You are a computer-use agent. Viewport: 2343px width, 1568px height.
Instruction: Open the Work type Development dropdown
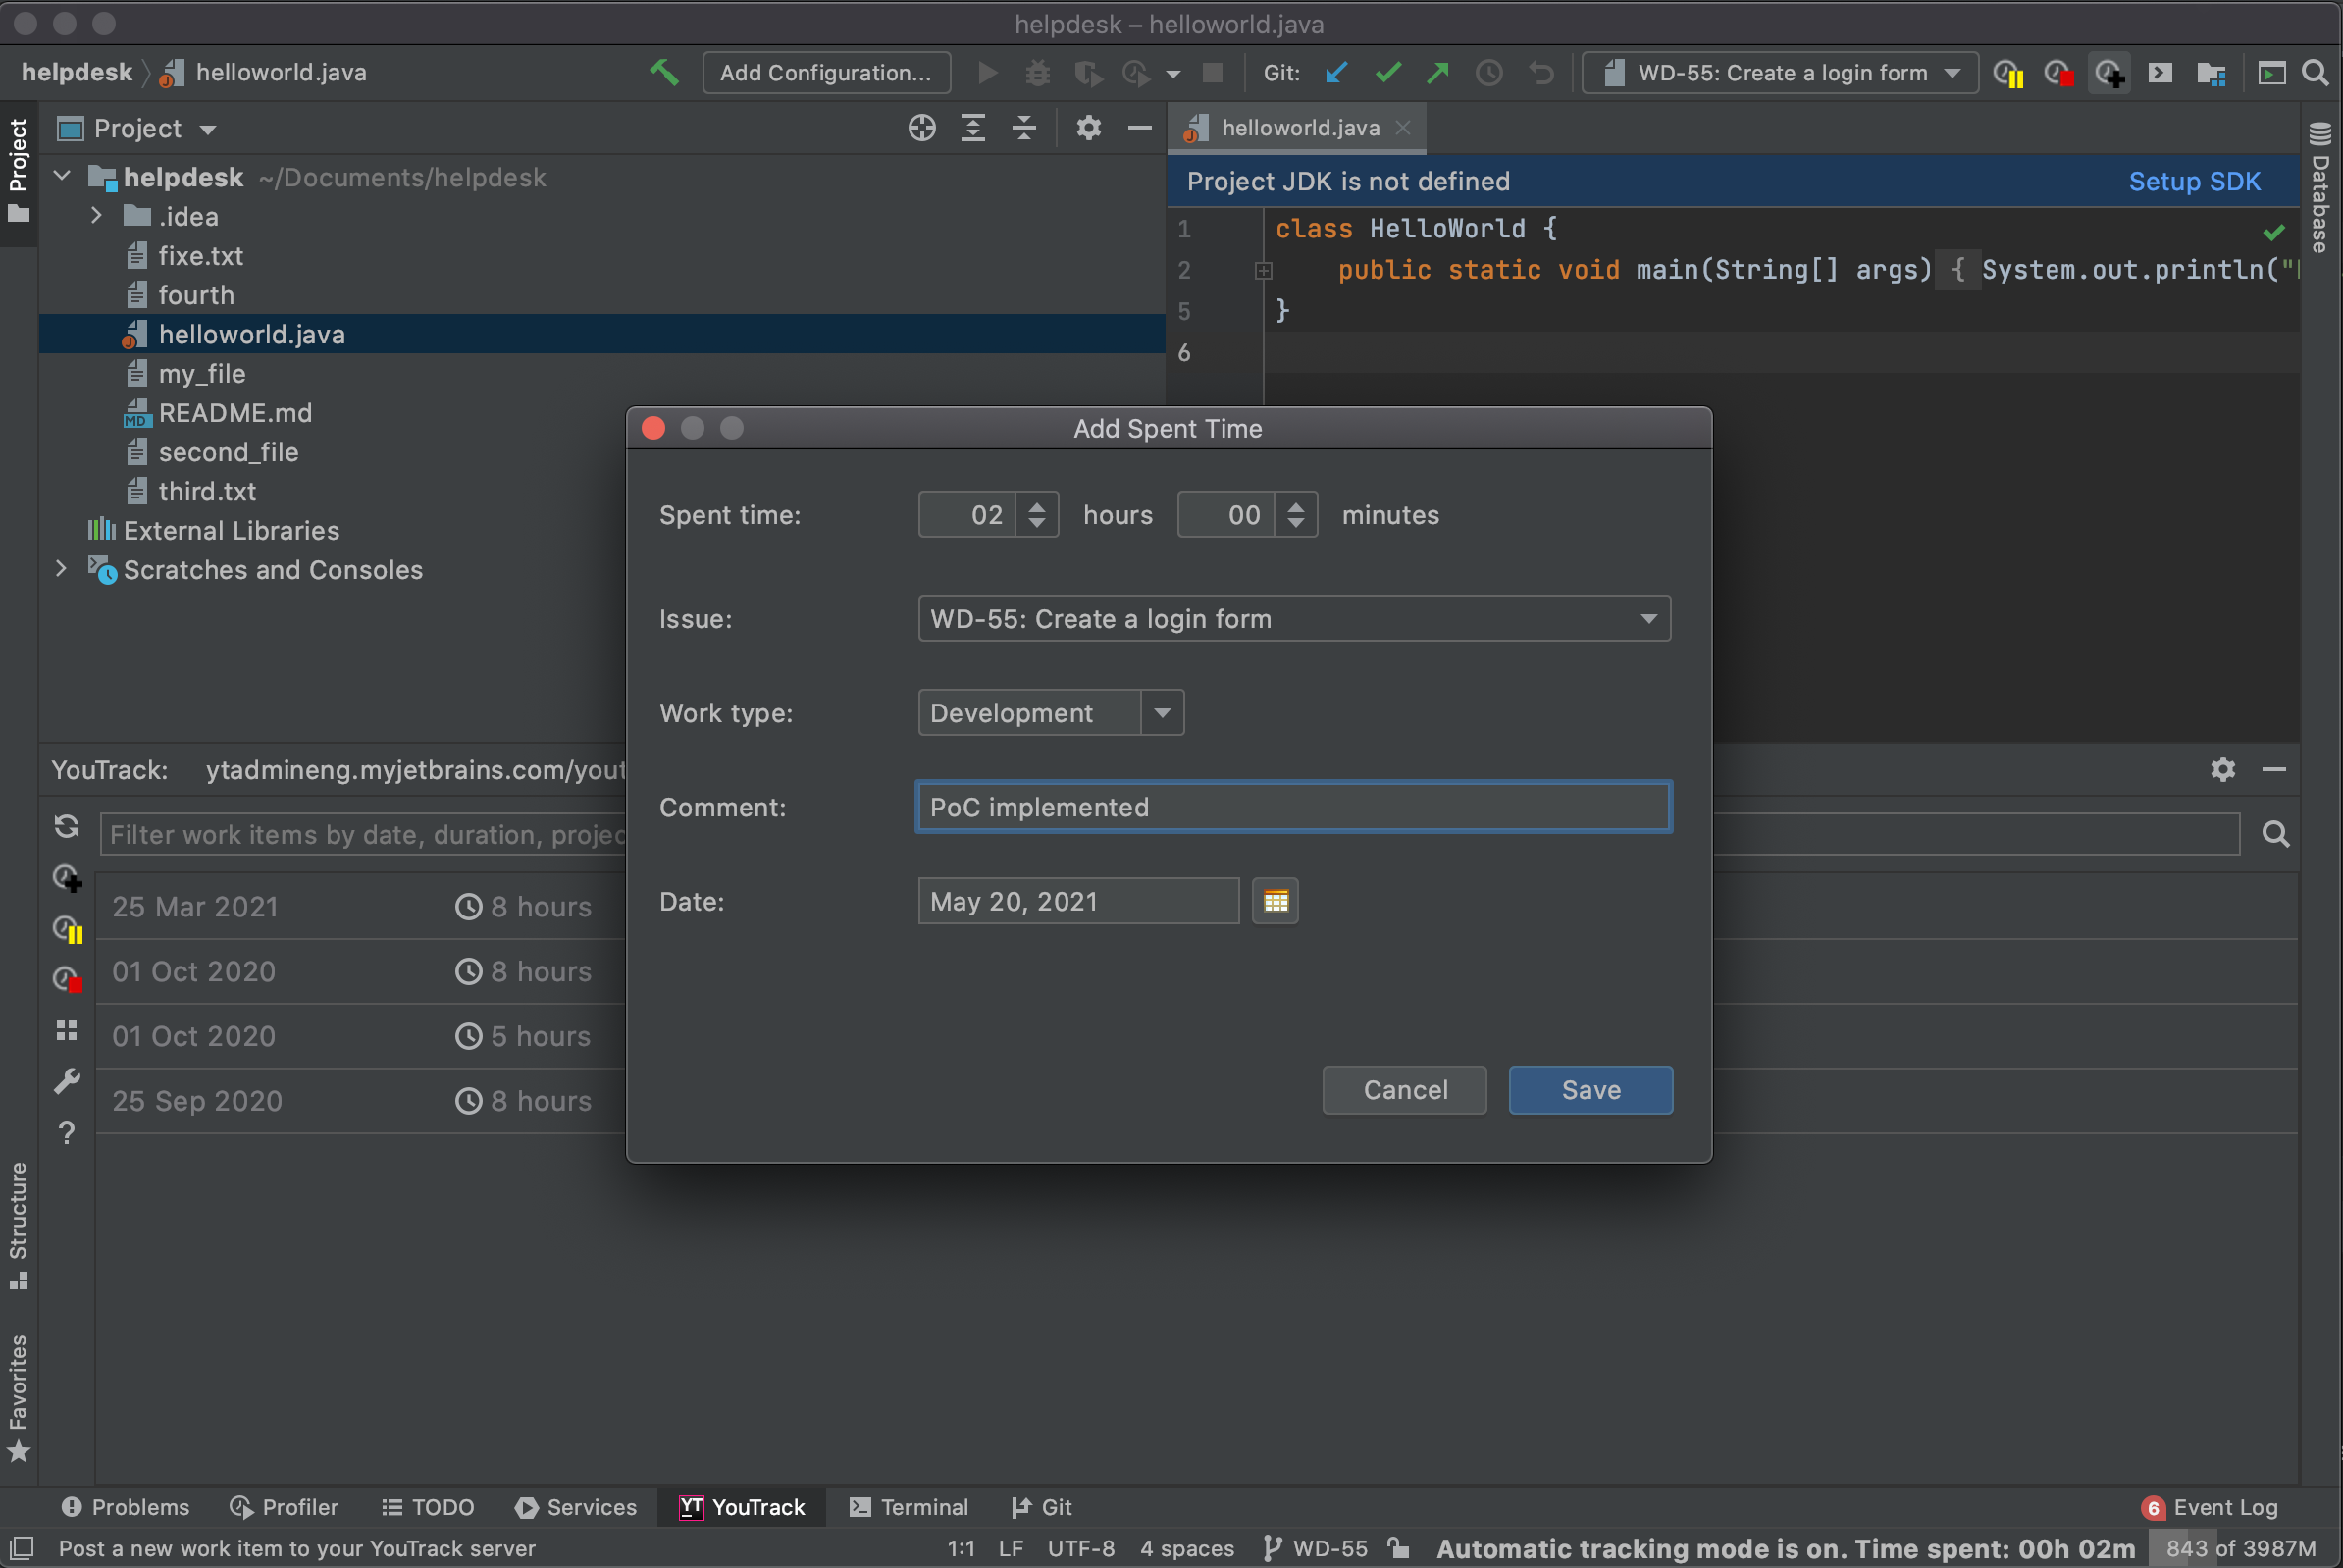(1162, 713)
